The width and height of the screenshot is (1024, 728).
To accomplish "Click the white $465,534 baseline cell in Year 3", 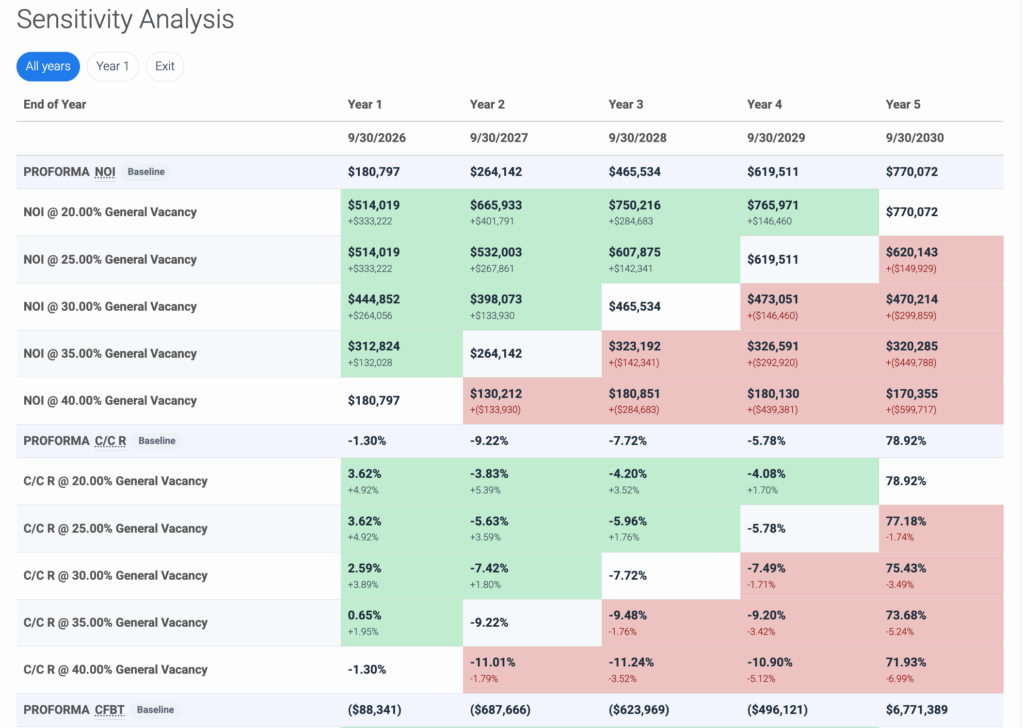I will pyautogui.click(x=636, y=306).
